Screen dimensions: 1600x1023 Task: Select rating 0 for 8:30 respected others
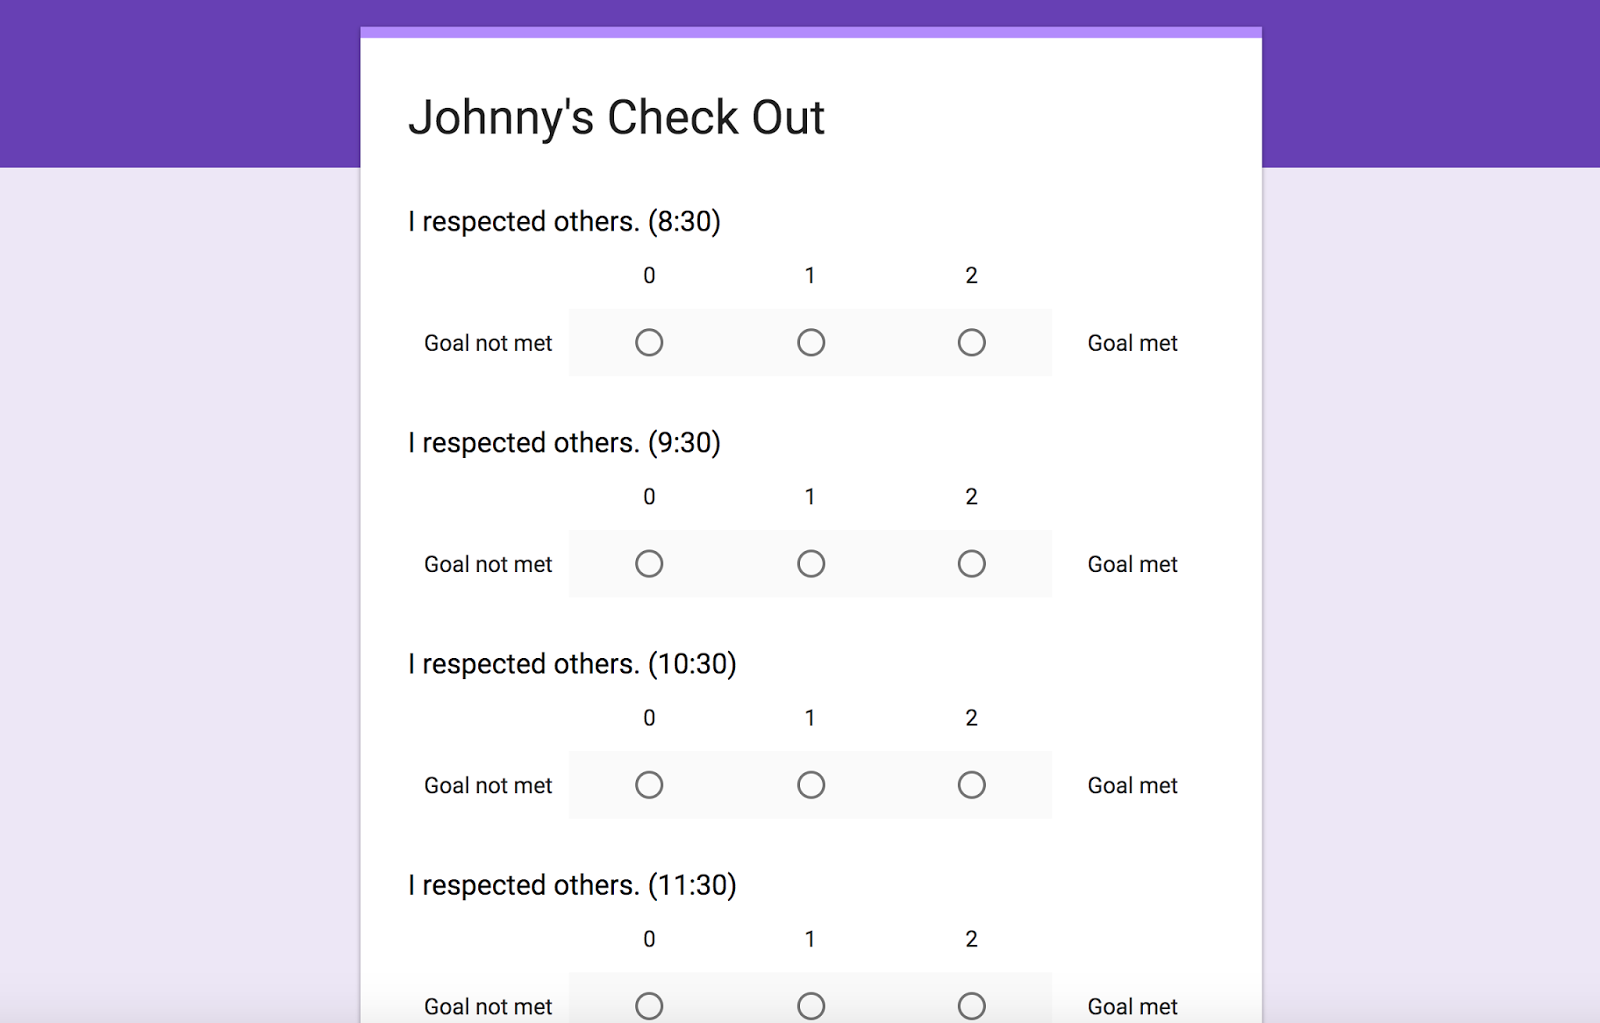pos(649,343)
